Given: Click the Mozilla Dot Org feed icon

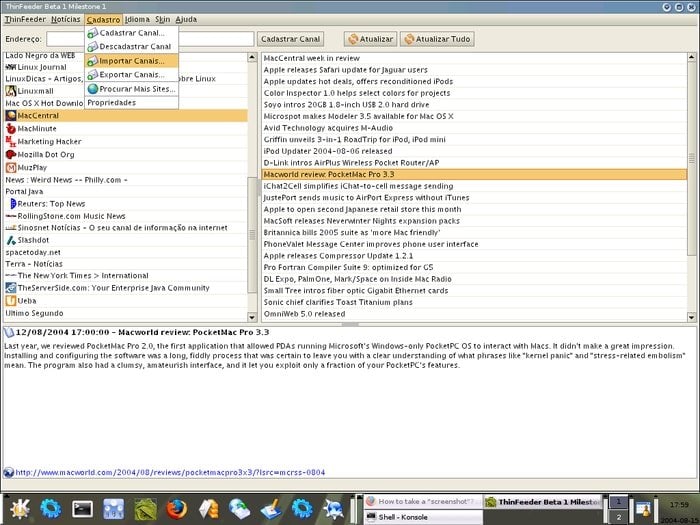Looking at the screenshot, I should point(11,154).
